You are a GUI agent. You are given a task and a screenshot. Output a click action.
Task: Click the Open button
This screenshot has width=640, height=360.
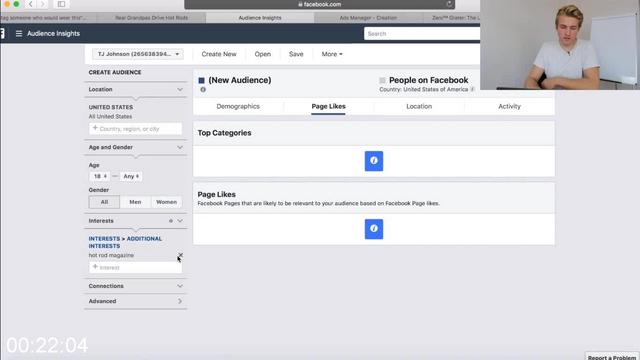click(262, 54)
